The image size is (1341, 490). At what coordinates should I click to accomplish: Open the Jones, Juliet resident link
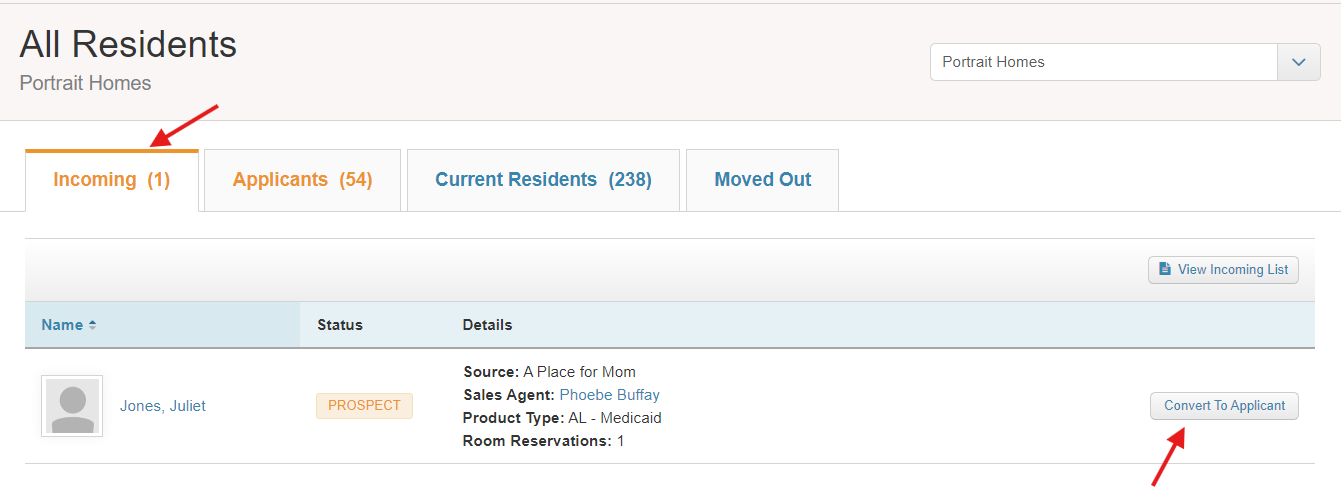click(x=163, y=406)
